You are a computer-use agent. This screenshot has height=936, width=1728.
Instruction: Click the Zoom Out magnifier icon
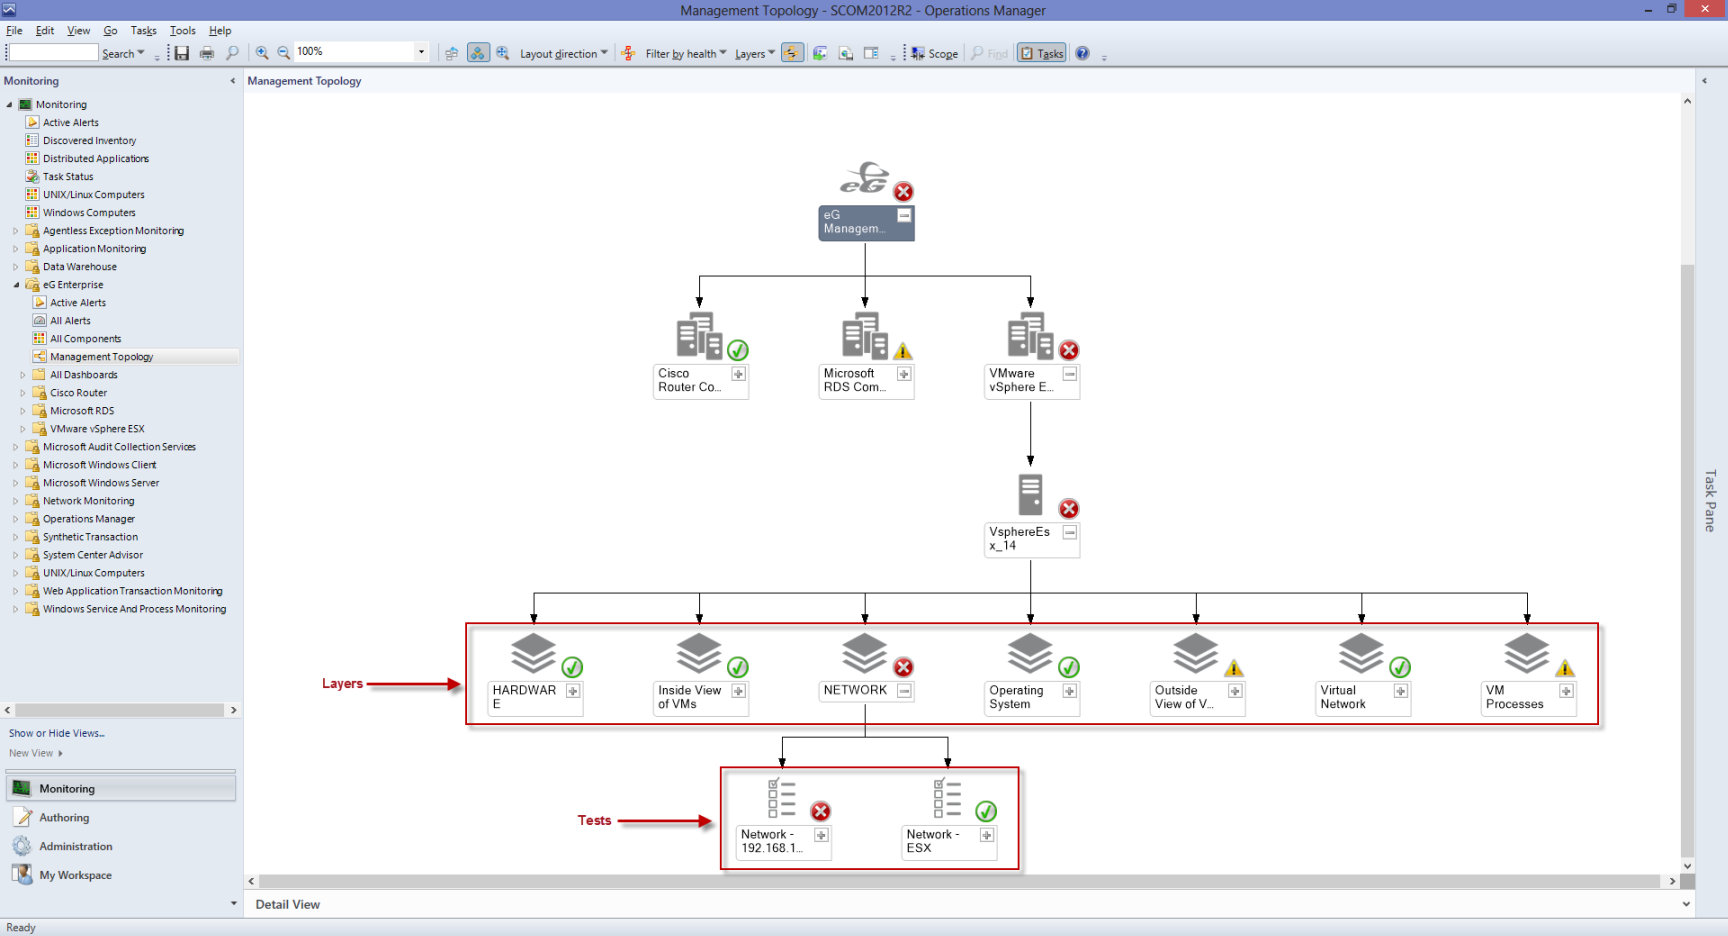[284, 53]
